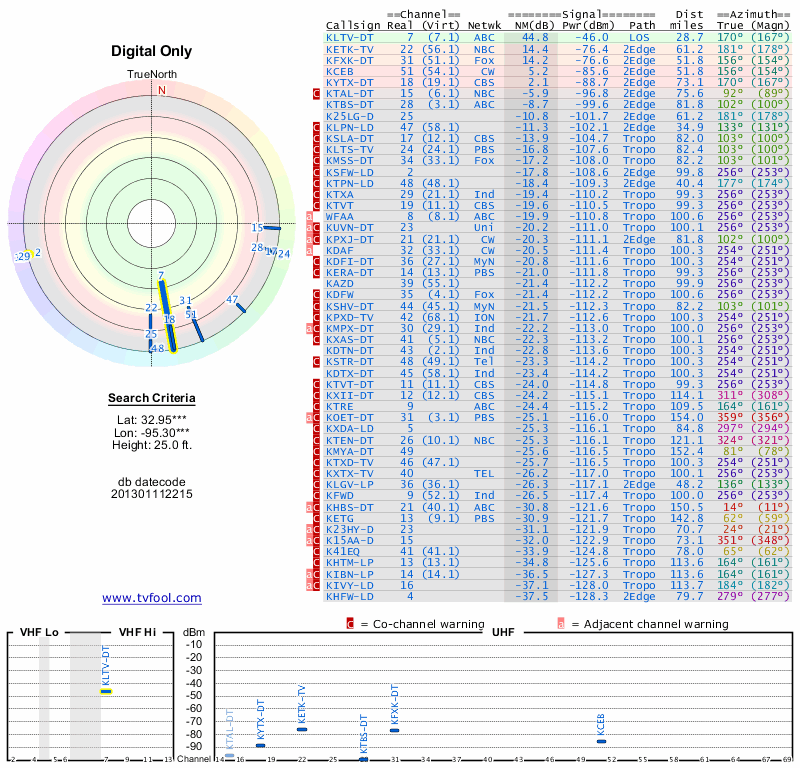Click the KCEB callsign in the table
This screenshot has width=800, height=768.
(340, 72)
